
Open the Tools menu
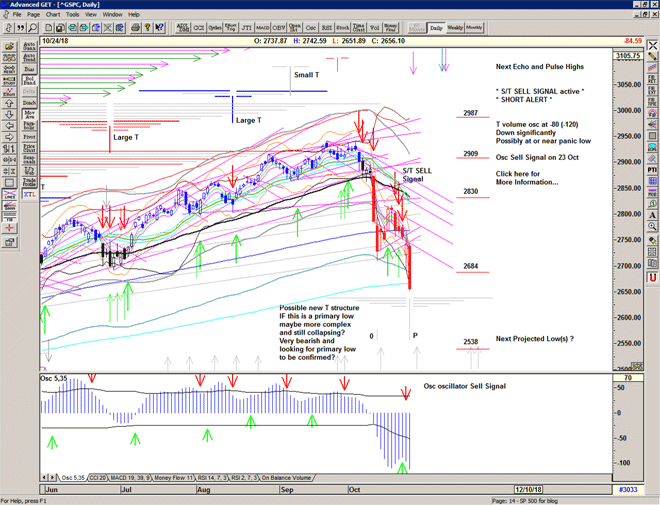pyautogui.click(x=74, y=15)
